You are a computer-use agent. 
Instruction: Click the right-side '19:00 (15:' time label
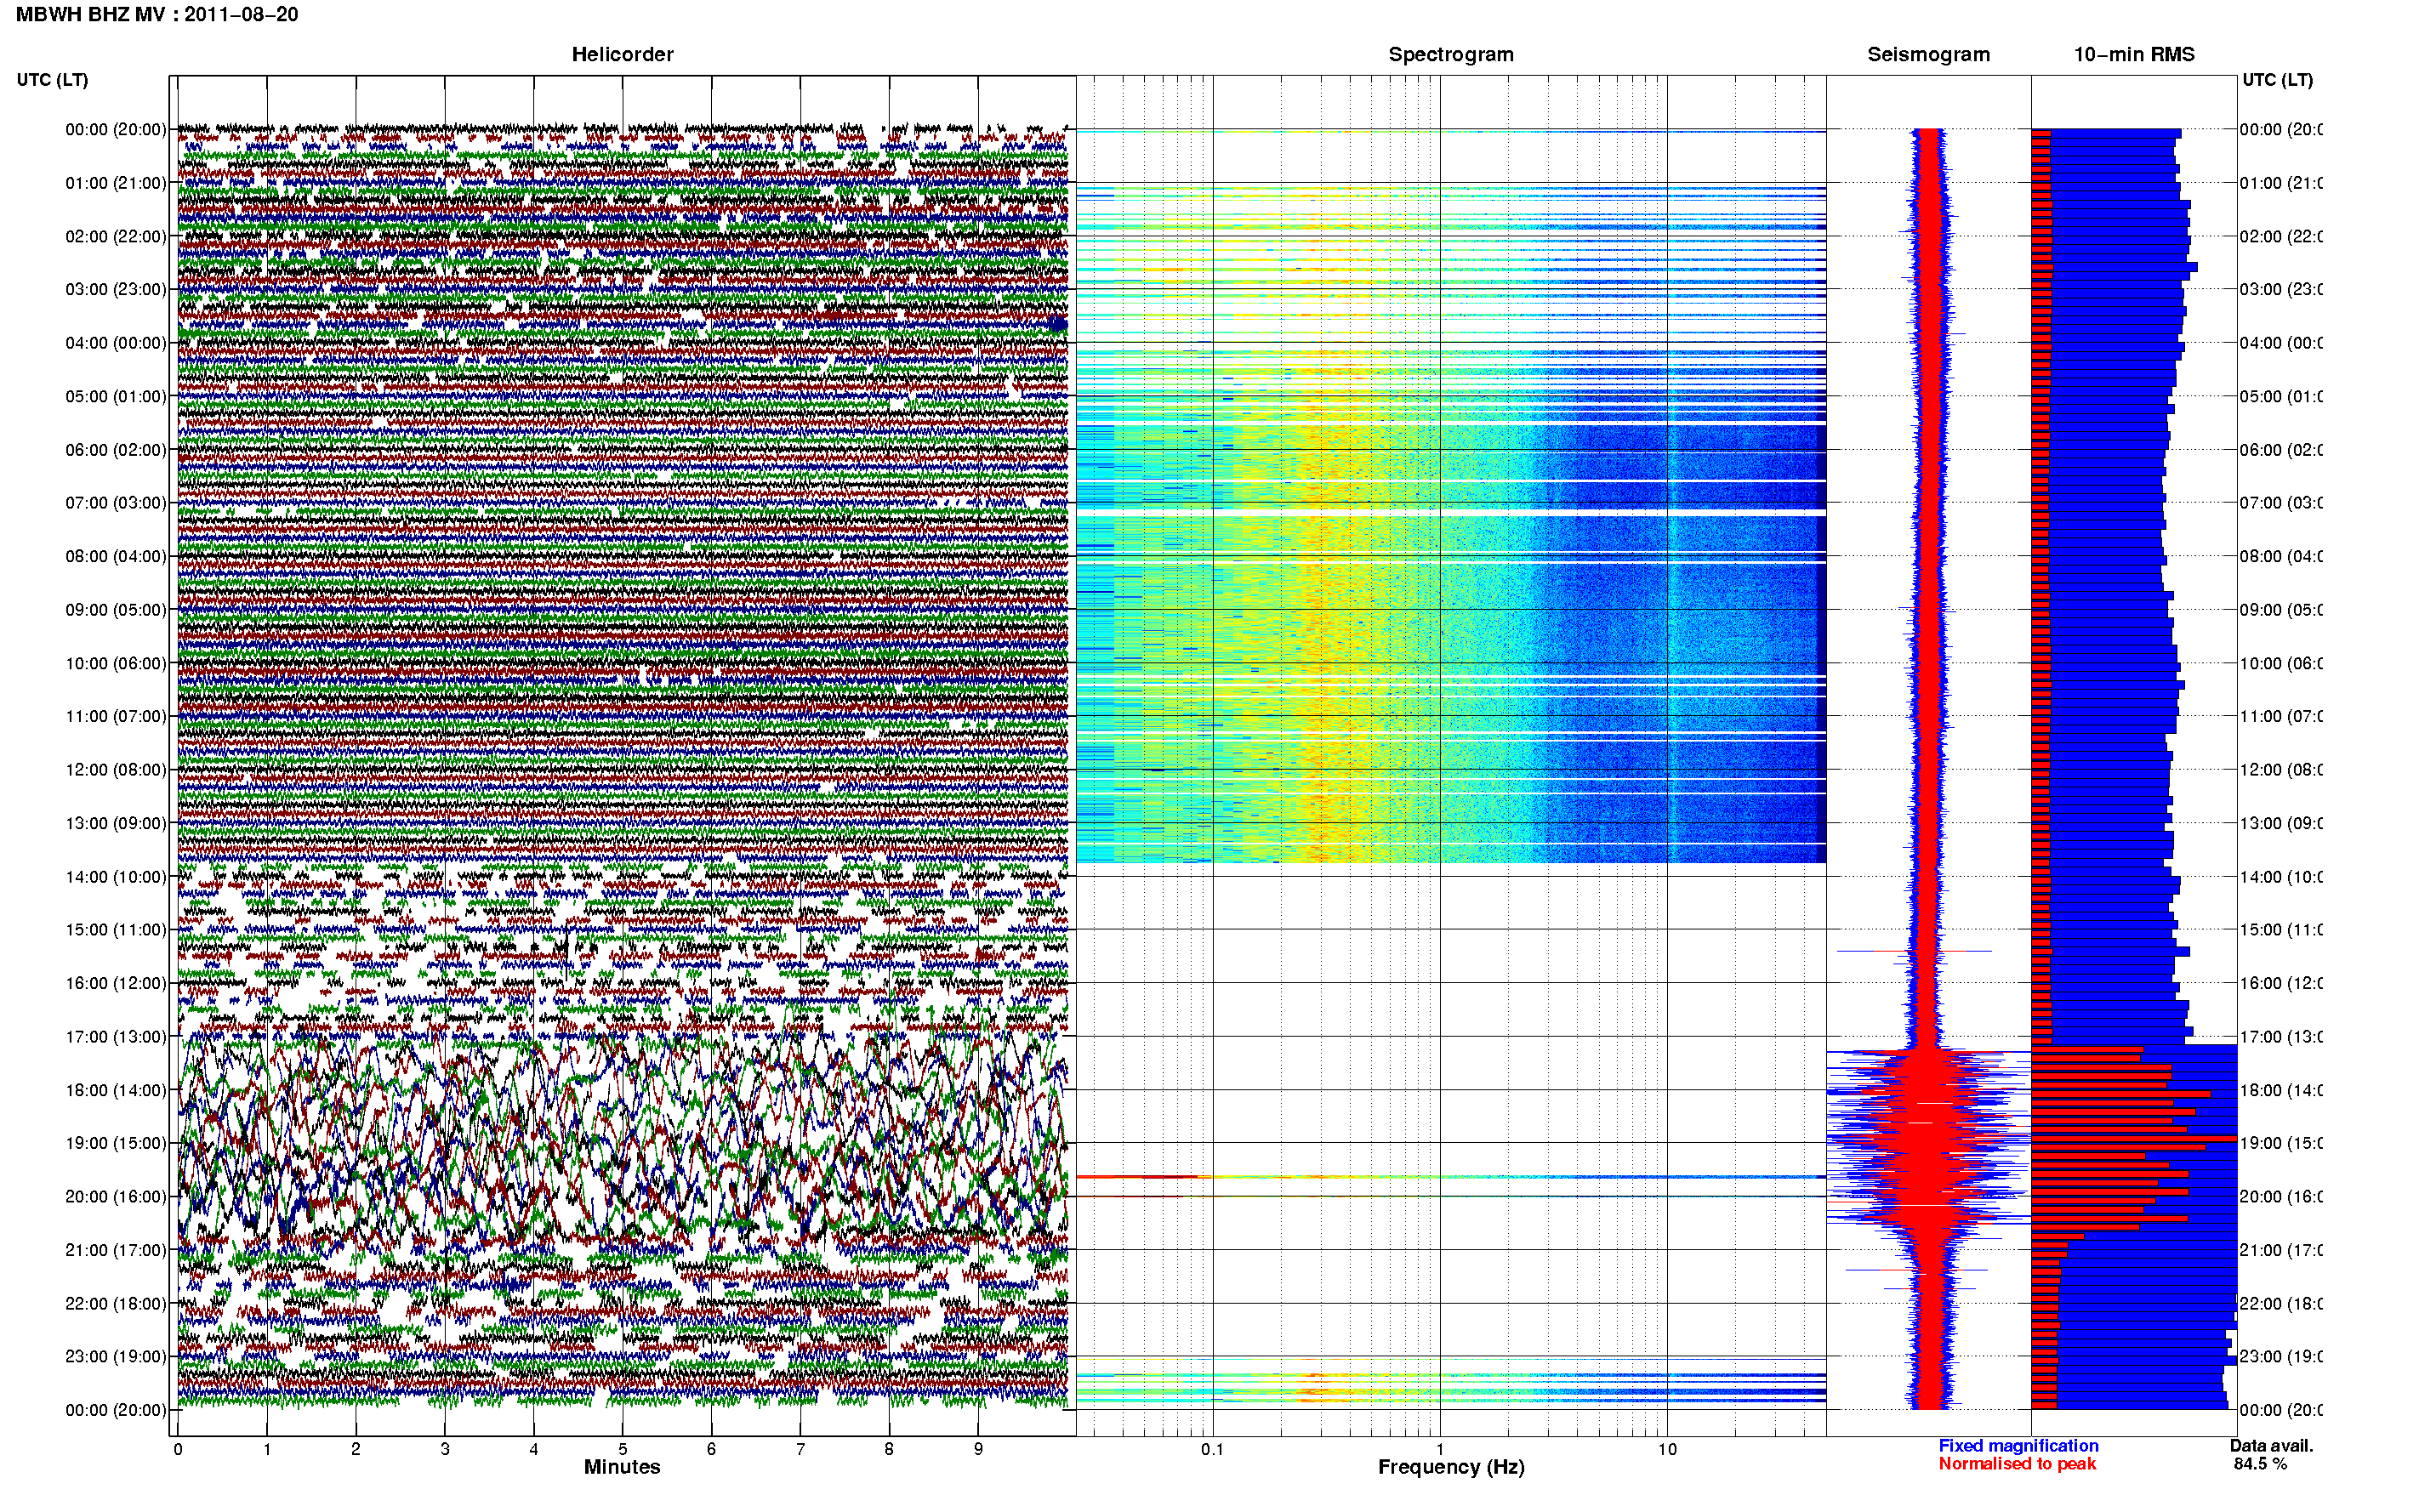tap(2281, 1143)
